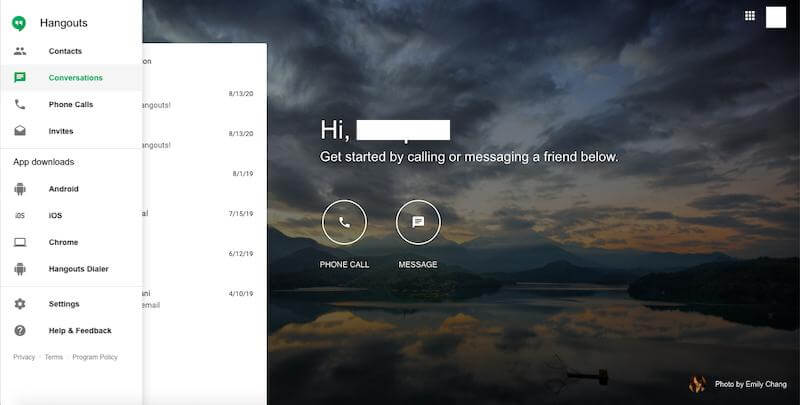
Task: Click the Help & Feedback question icon
Action: point(20,331)
